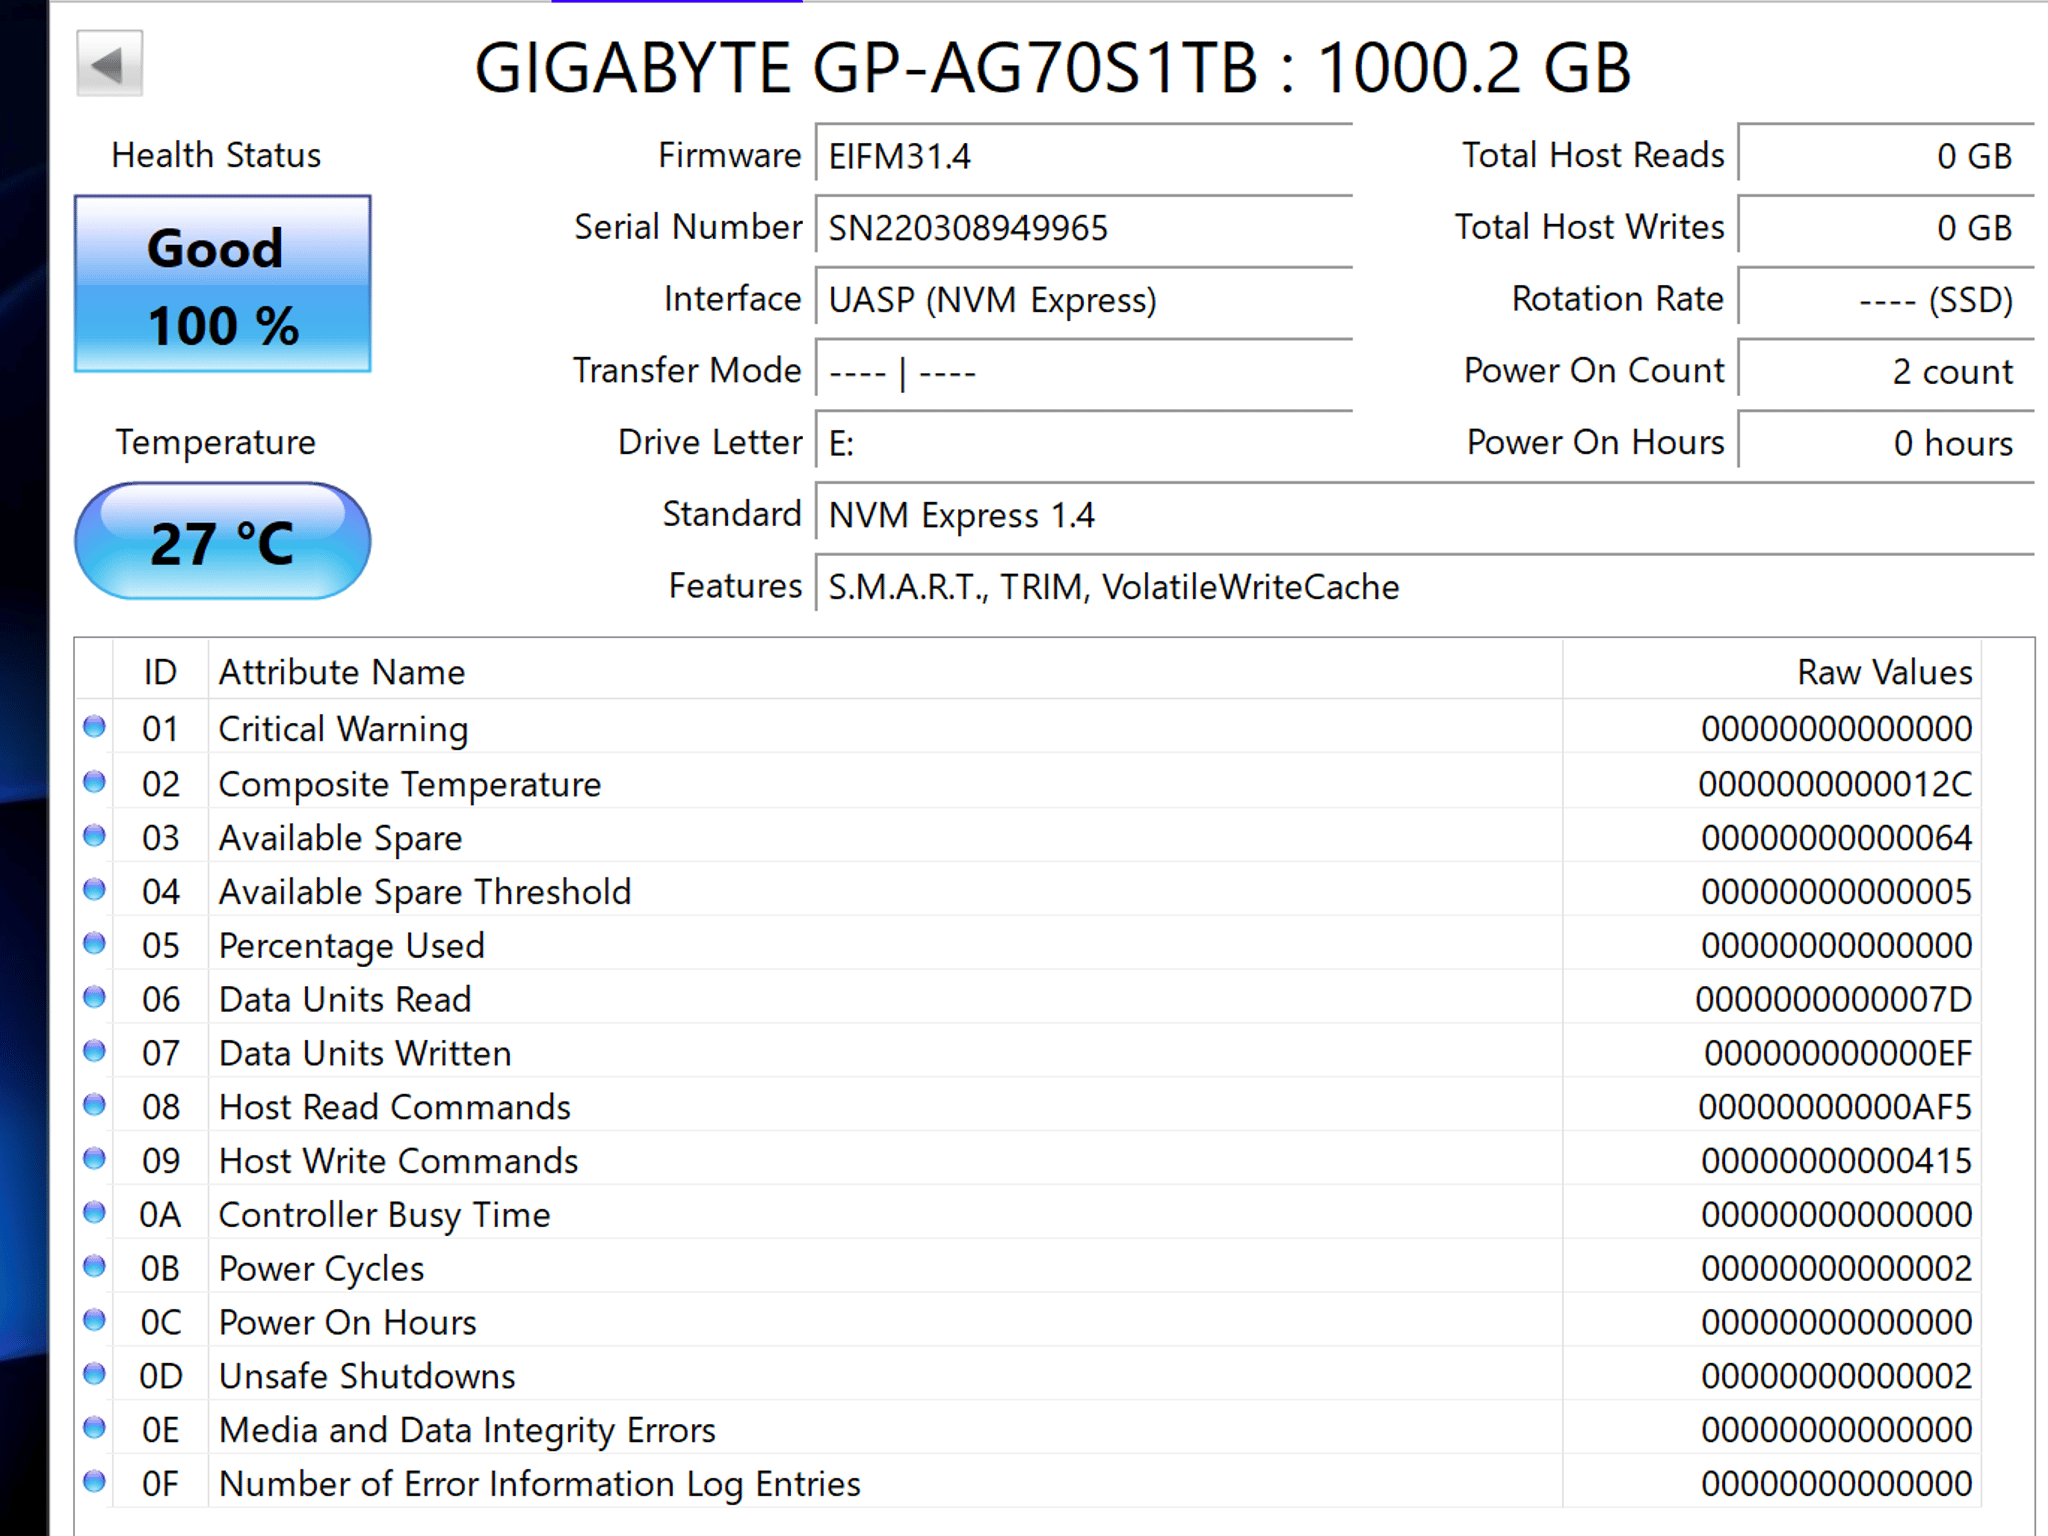
Task: Select the raw value 0000000000007D
Action: tap(1834, 999)
